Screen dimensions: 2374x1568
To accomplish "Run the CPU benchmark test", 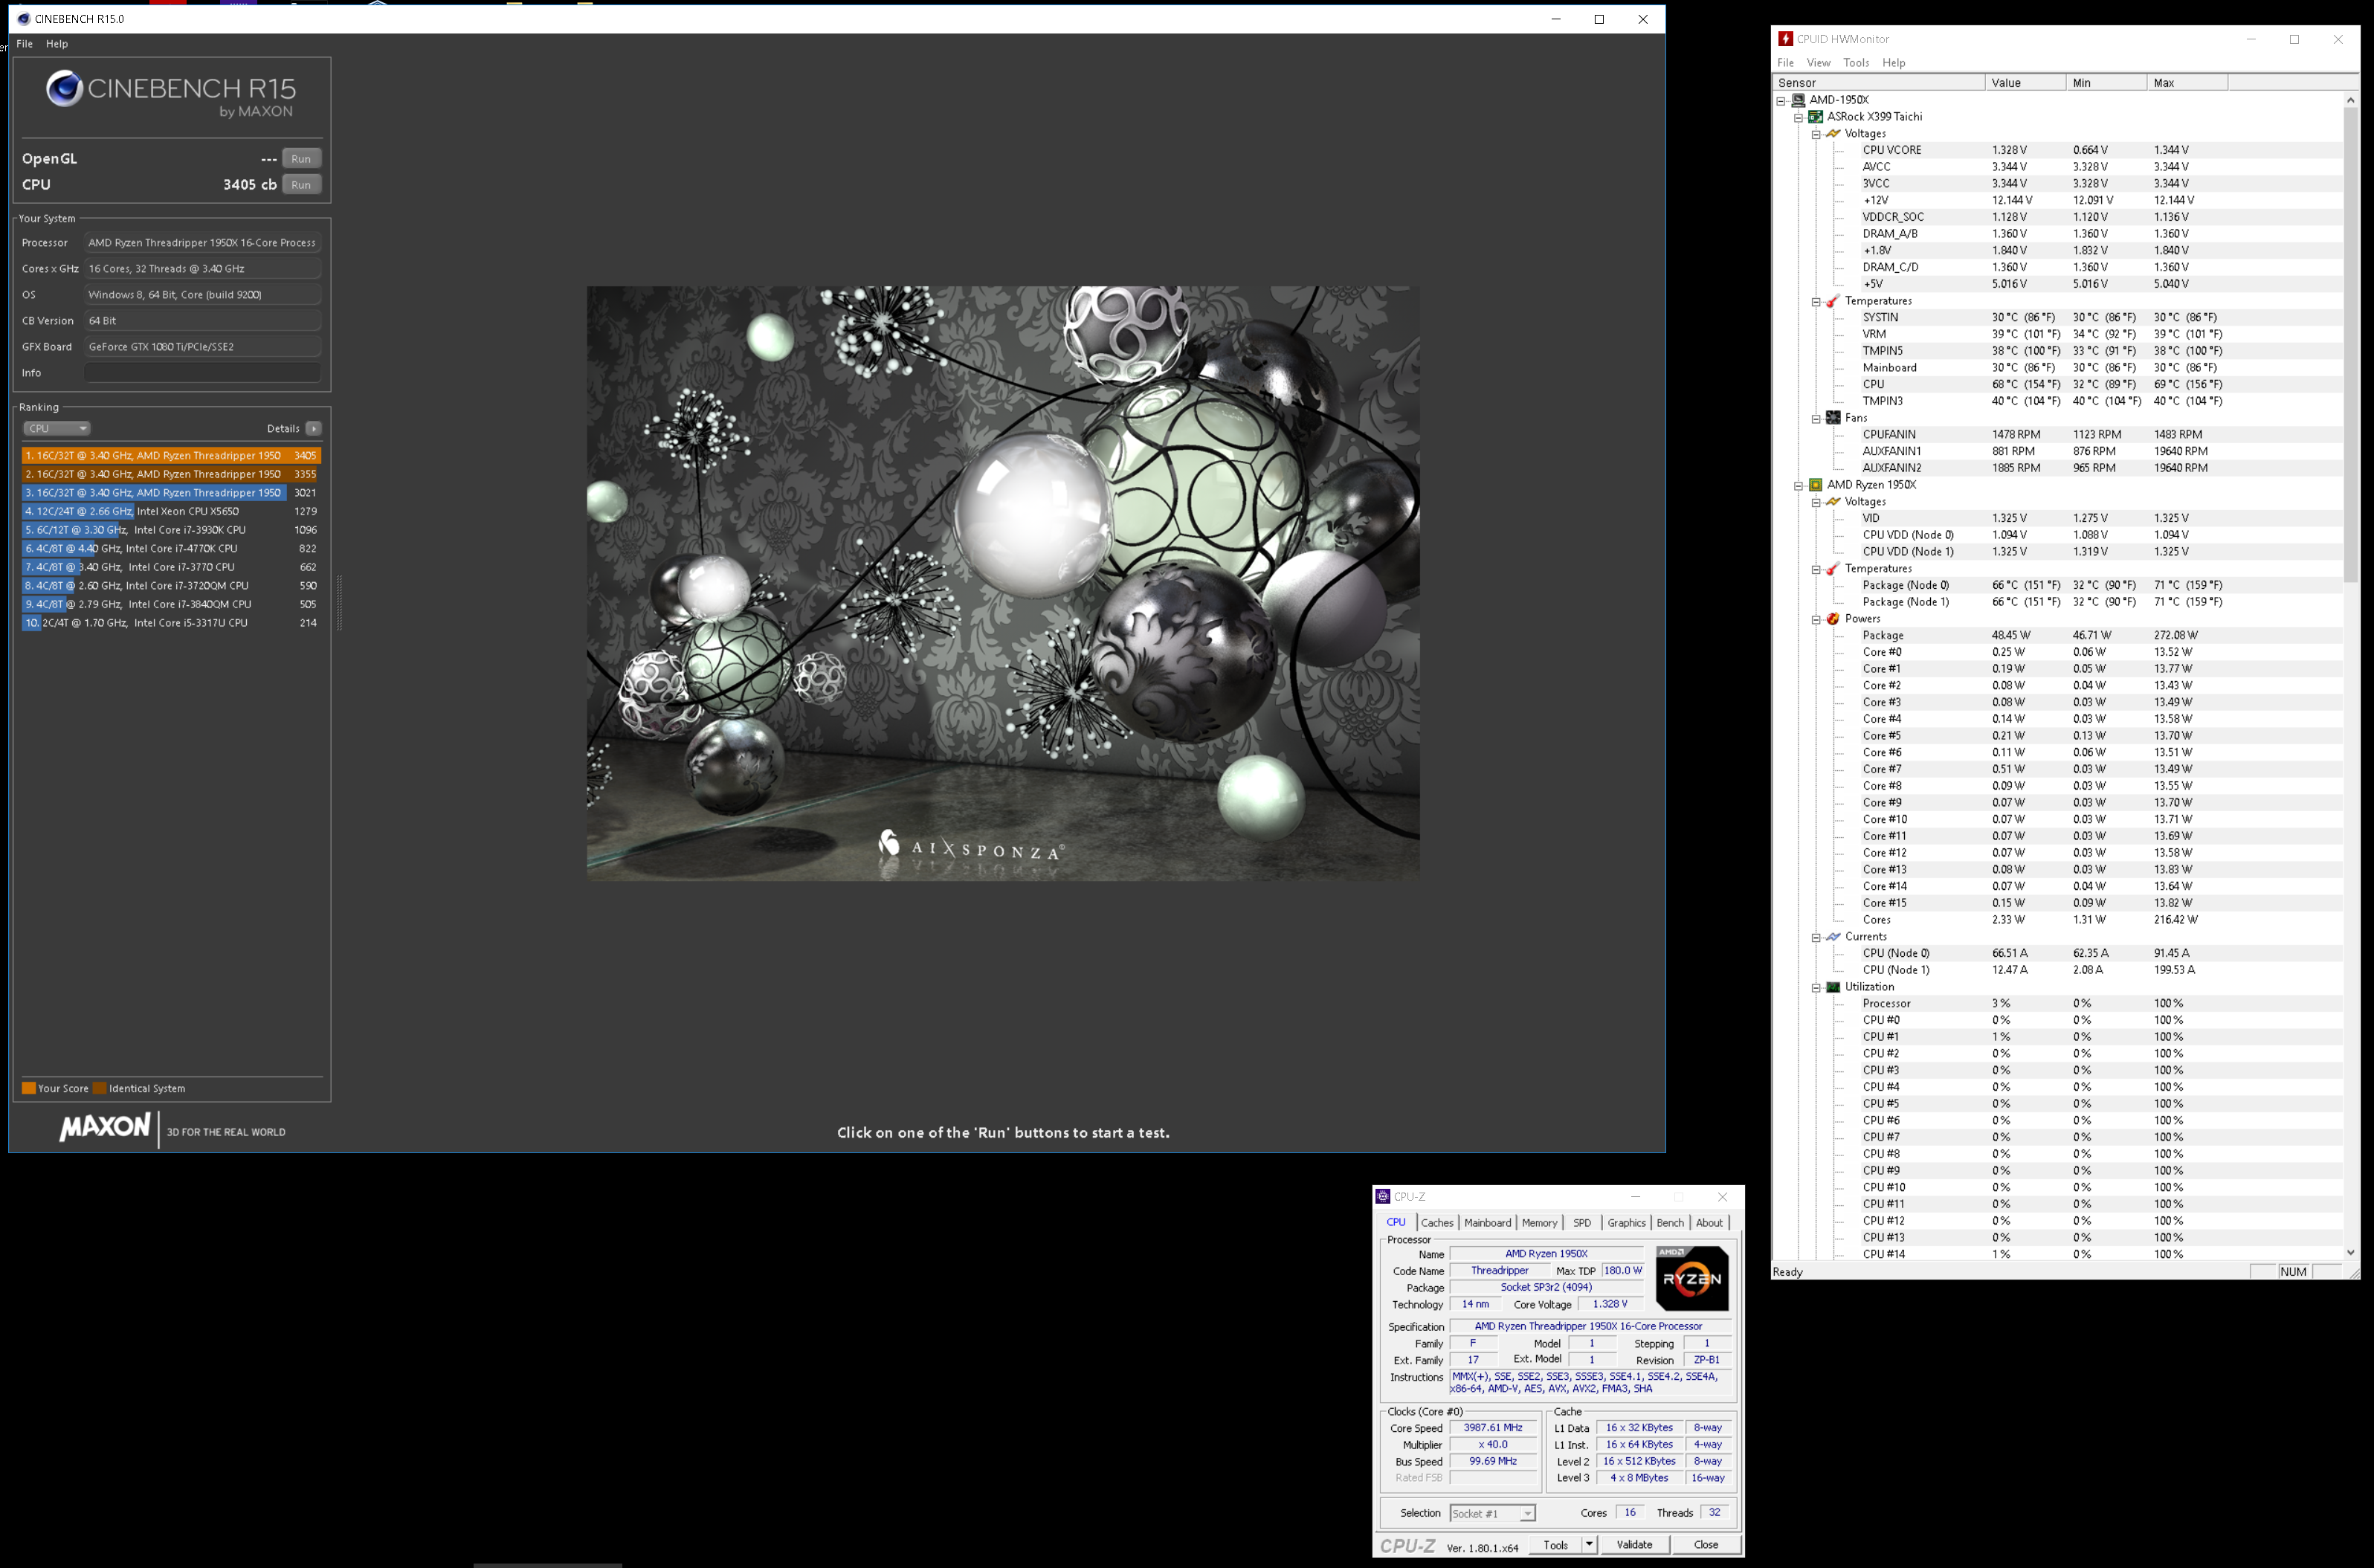I will click(x=301, y=185).
